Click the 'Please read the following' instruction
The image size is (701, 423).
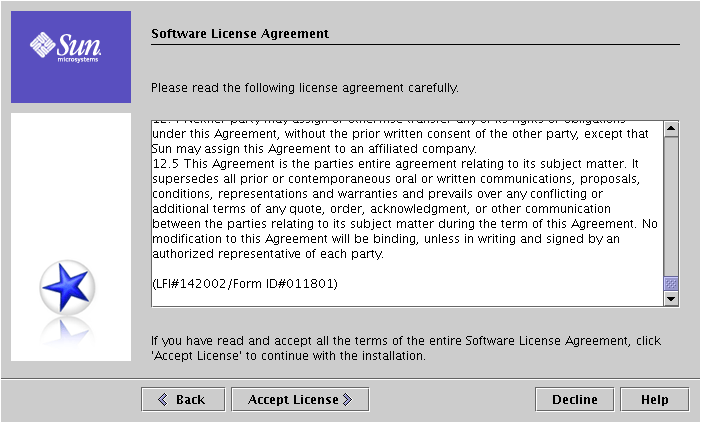305,88
